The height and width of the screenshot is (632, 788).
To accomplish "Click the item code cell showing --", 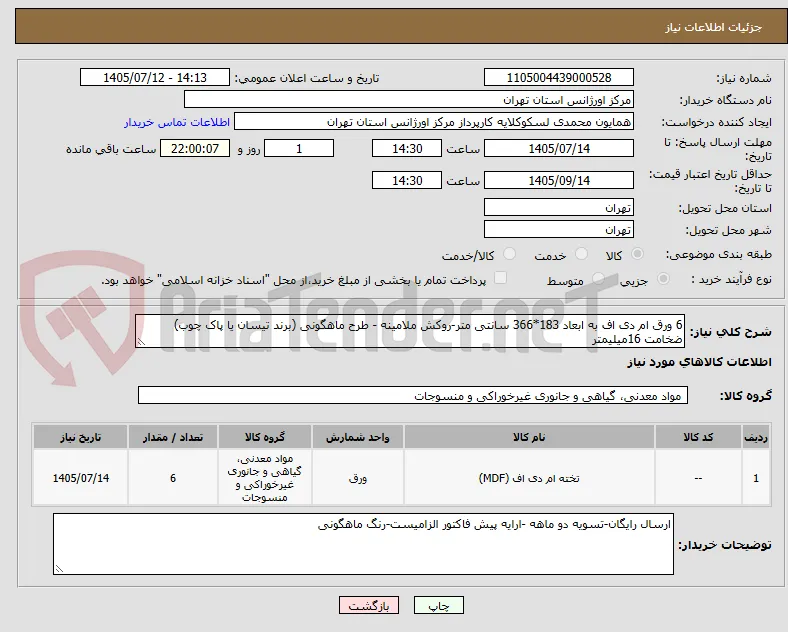I will [698, 478].
